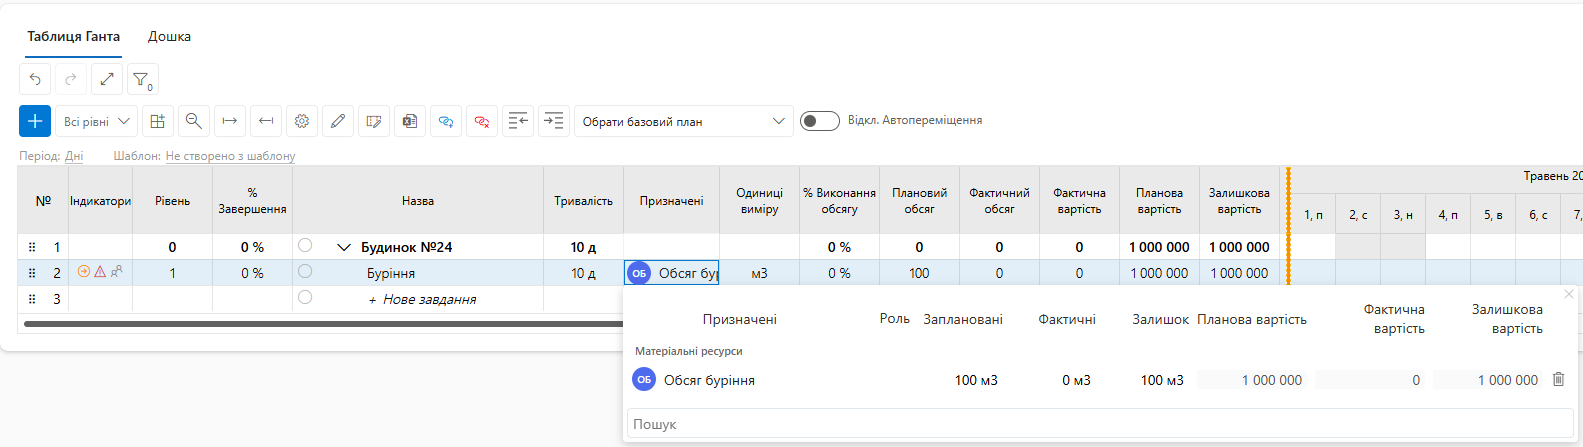The width and height of the screenshot is (1583, 447).
Task: Click + Нове завдання to add task
Action: tap(422, 299)
